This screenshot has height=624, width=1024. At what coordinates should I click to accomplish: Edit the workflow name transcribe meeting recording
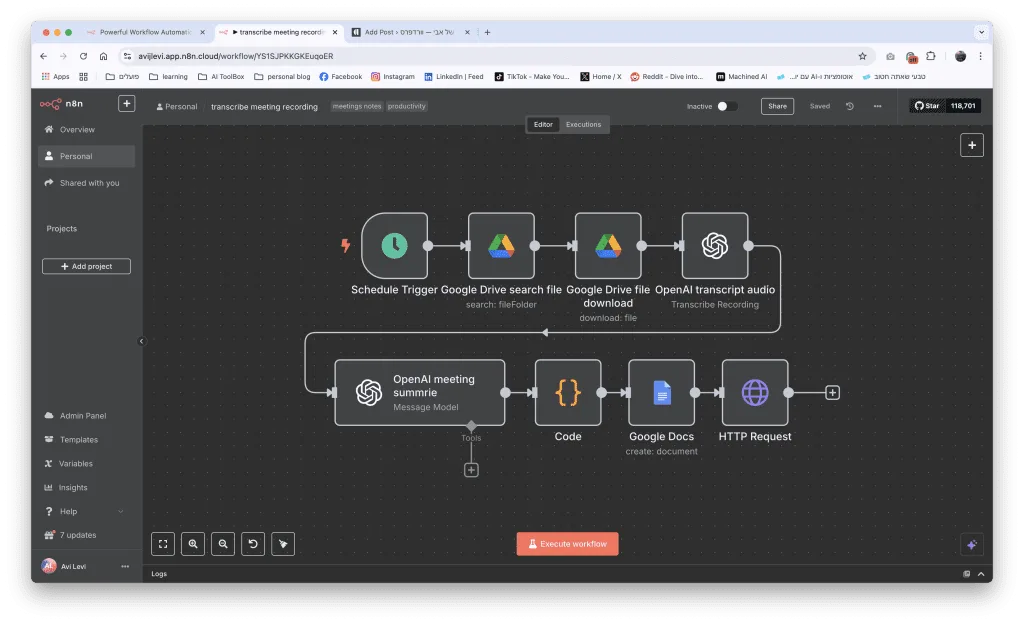point(264,106)
